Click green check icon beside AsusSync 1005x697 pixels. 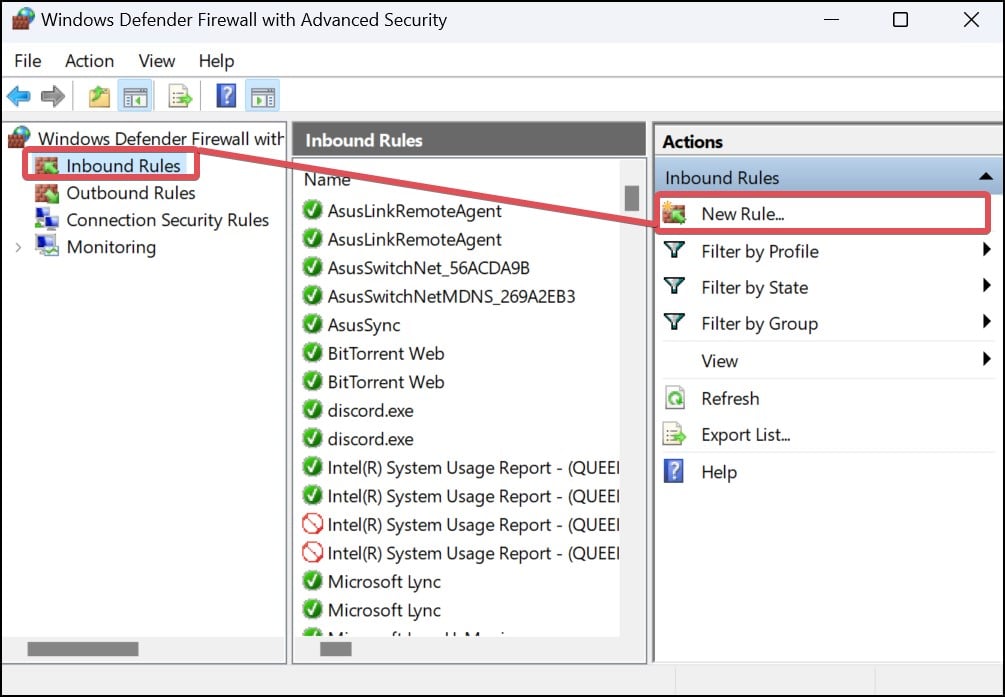[312, 324]
